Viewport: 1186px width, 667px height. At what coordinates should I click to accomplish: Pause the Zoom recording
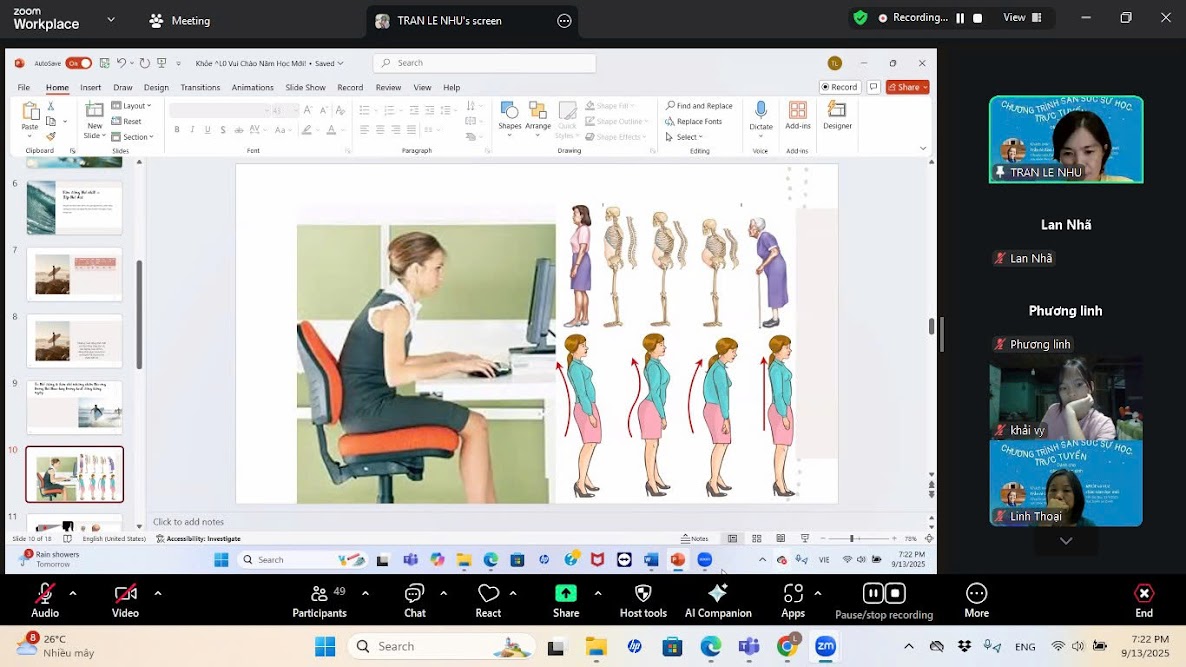(960, 18)
